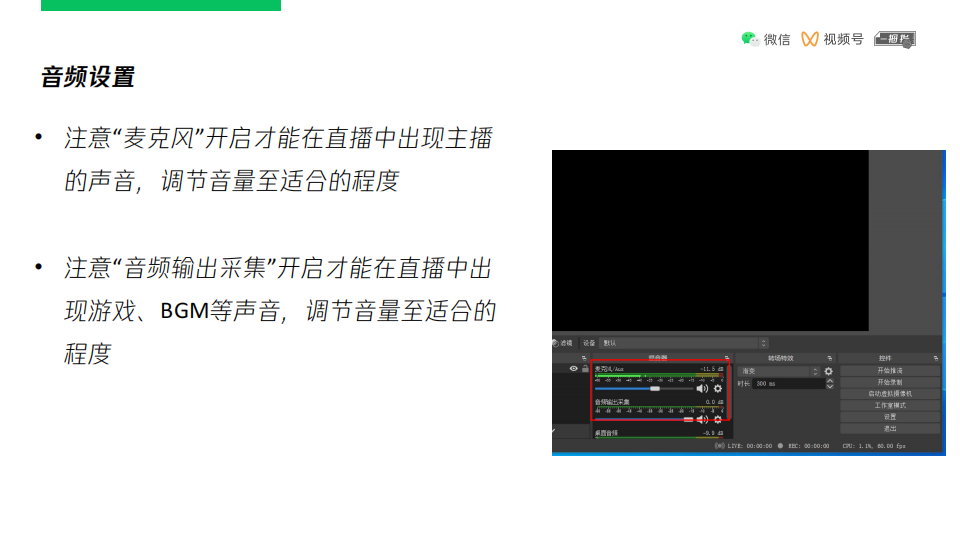Pop out the 混音器 dock panel
The image size is (960, 540).
point(727,358)
